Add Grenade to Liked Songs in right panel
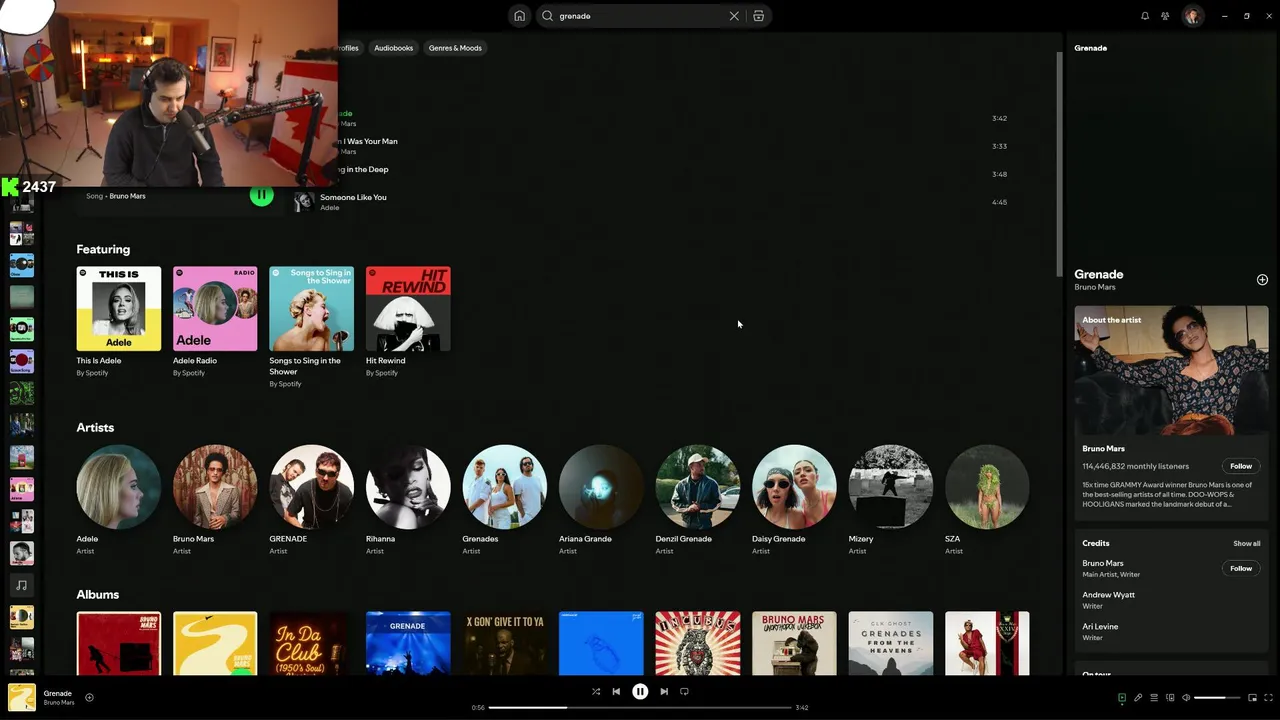1280x720 pixels. tap(1262, 280)
